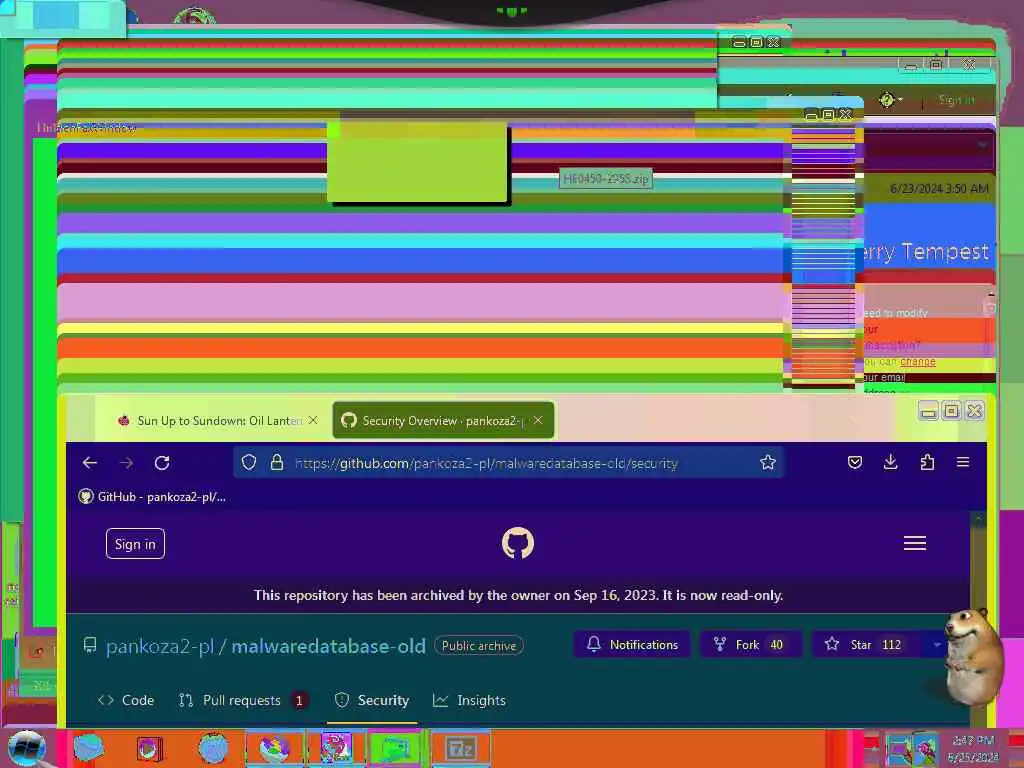
Task: Open the 7-Zip taskbar button
Action: point(460,748)
